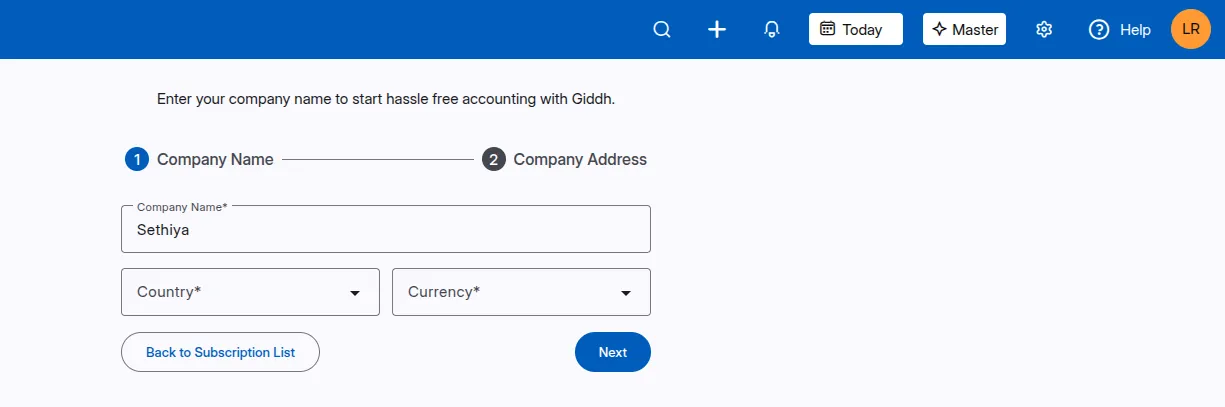Screen dimensions: 1225x407
Task: Open the Master button in header
Action: 964,29
